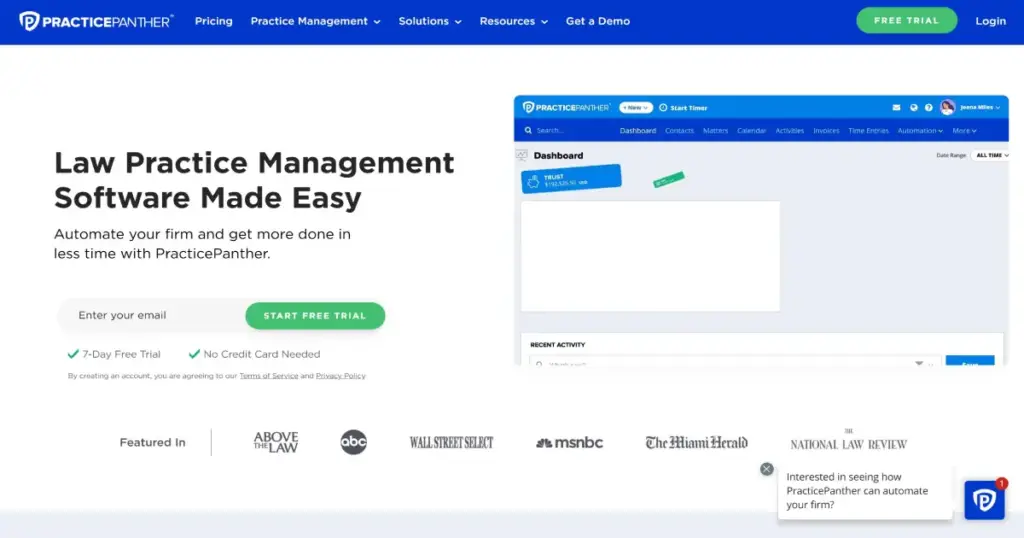The height and width of the screenshot is (538, 1024).
Task: Click the help question mark icon
Action: 928,108
